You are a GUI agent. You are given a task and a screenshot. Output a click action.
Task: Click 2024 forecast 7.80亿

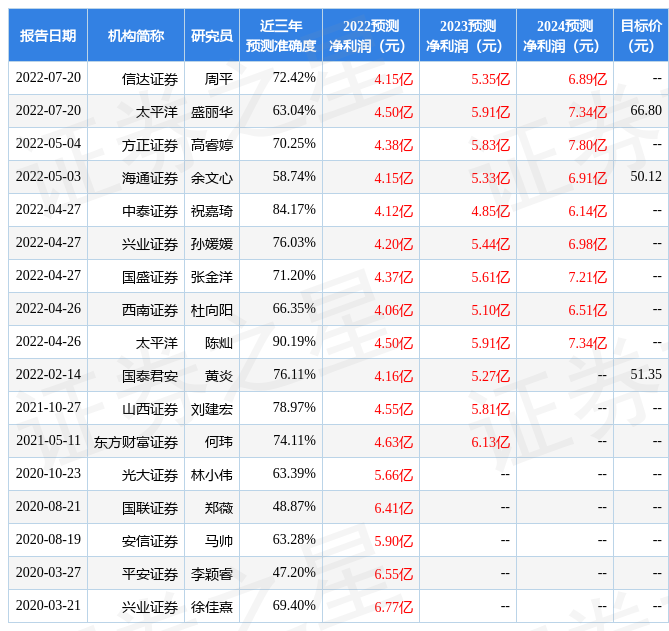(x=587, y=145)
